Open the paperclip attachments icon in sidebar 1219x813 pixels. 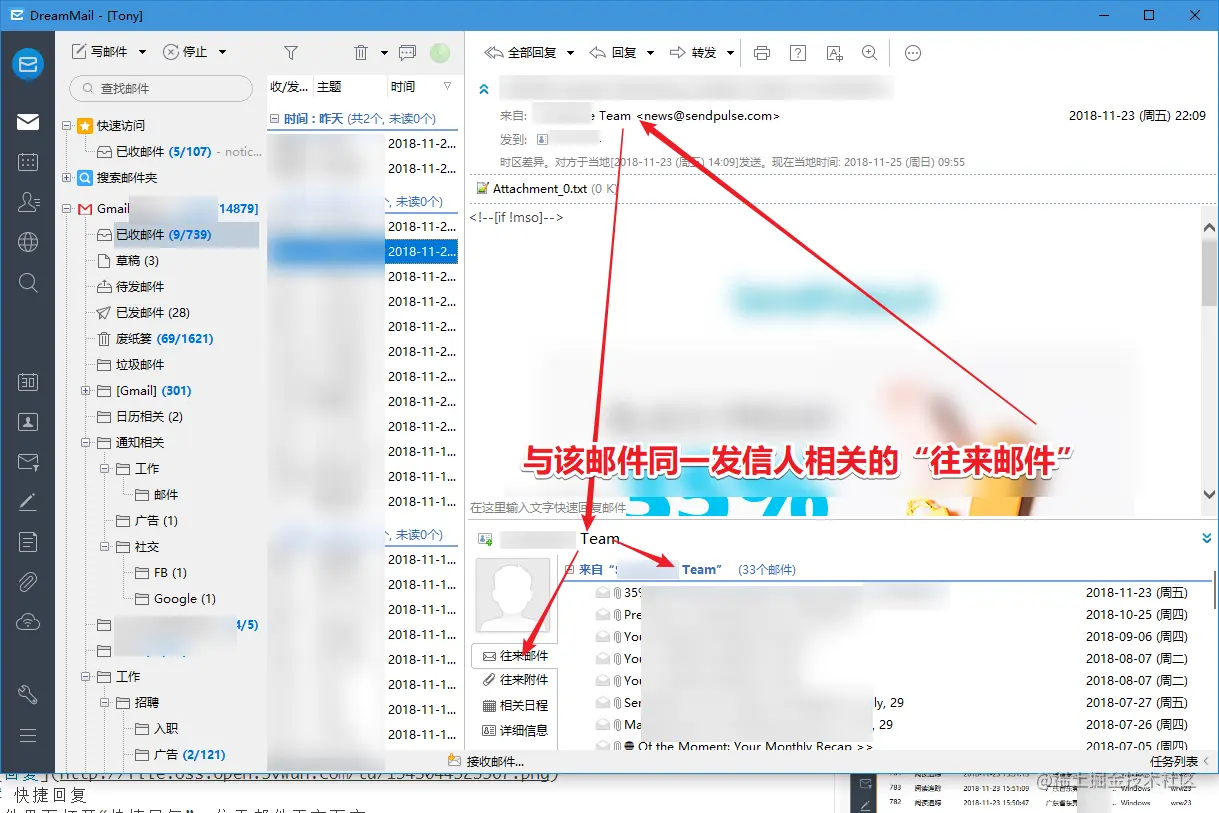coord(28,582)
